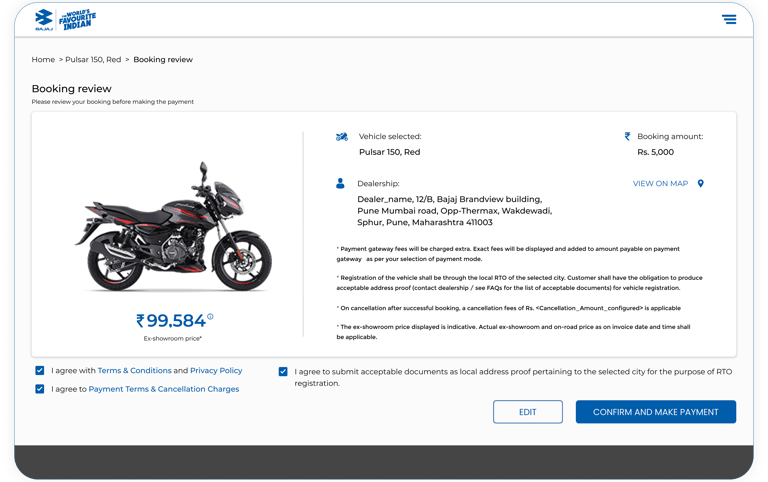Open the Pulsar 150, Red breadcrumb
The image size is (768, 482).
click(x=93, y=59)
